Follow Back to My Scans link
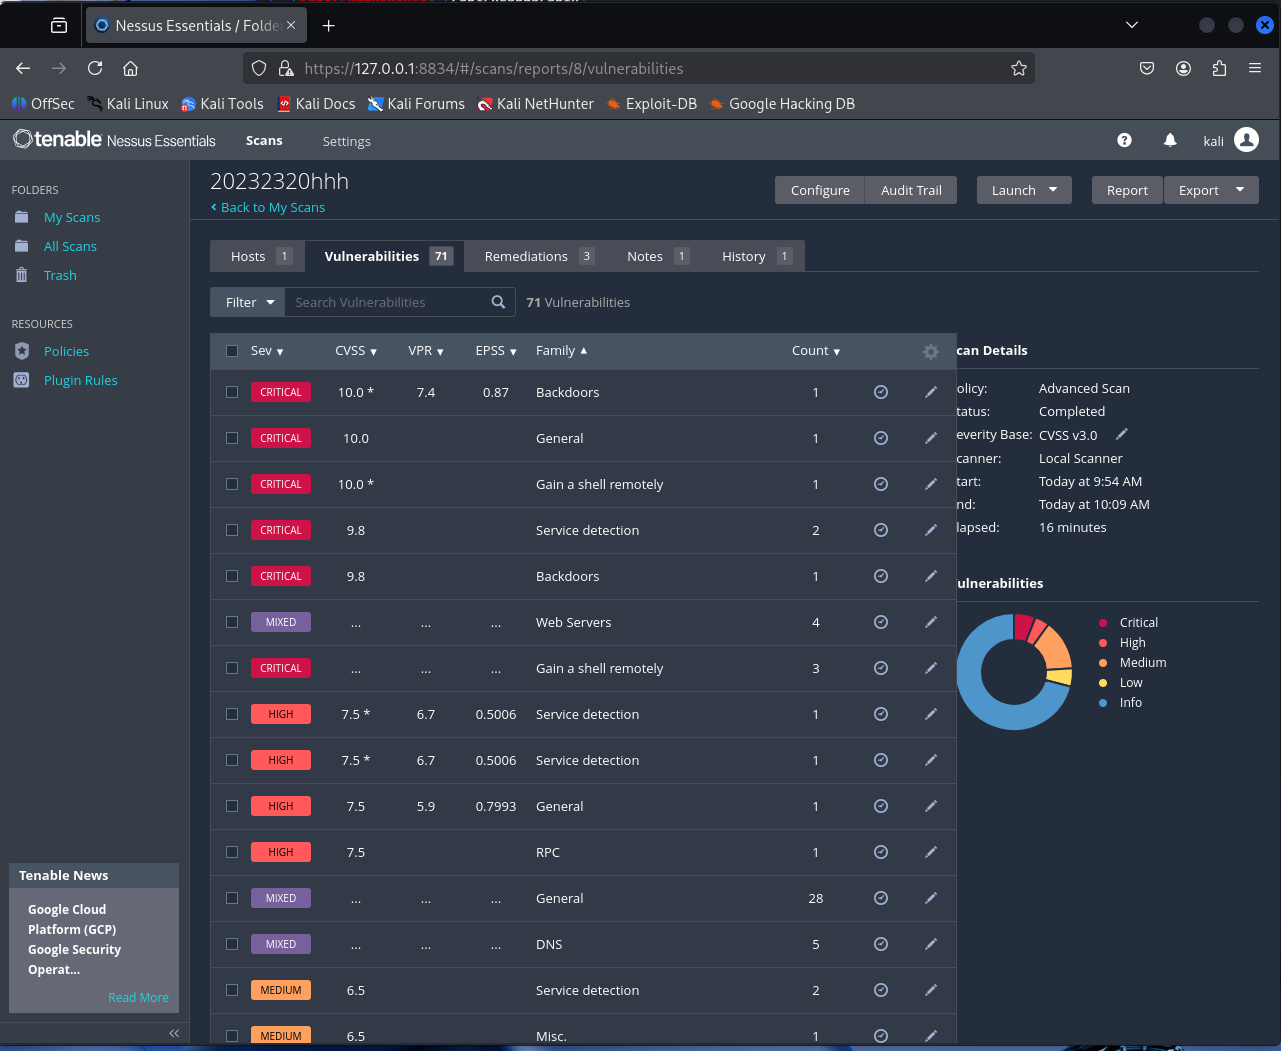The width and height of the screenshot is (1281, 1051). tap(268, 207)
